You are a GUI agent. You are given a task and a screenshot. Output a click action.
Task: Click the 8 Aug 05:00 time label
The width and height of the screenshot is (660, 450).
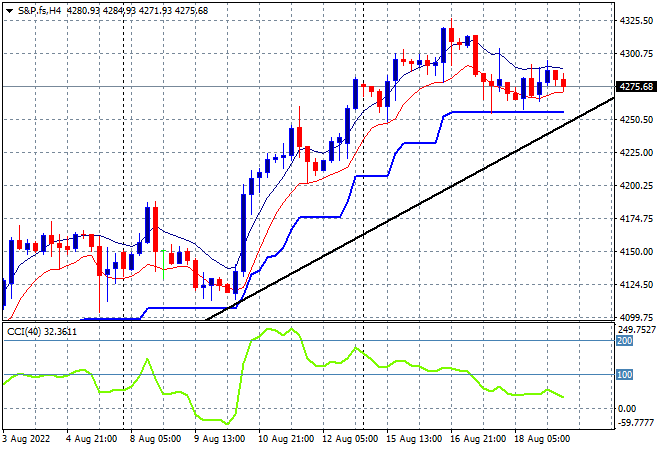coord(155,439)
